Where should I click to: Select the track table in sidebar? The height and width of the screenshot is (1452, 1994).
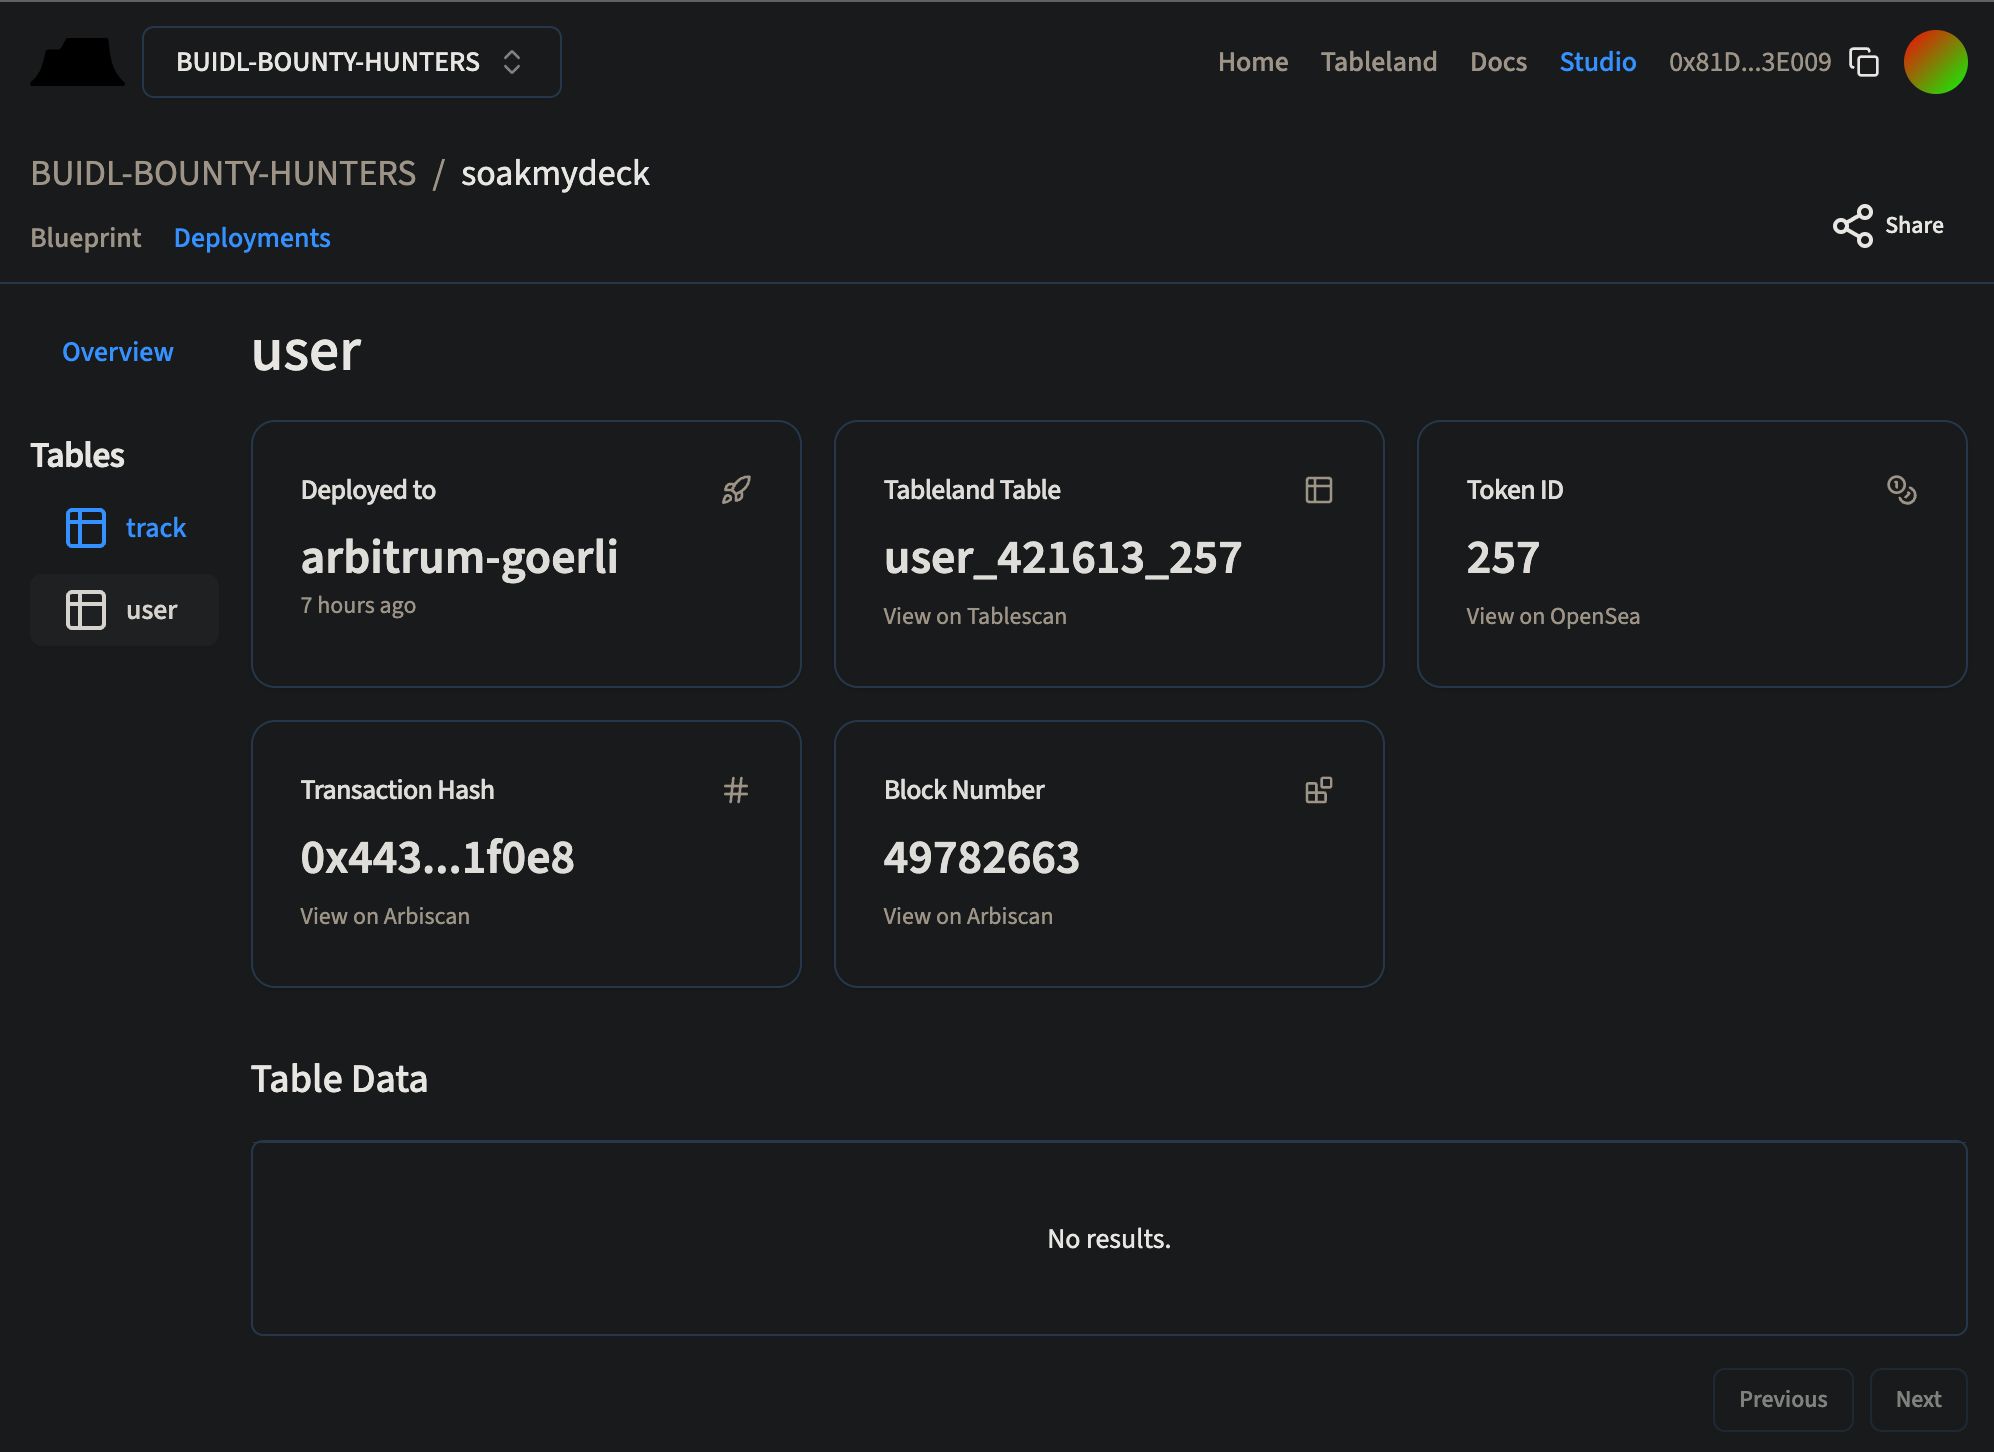pyautogui.click(x=156, y=528)
